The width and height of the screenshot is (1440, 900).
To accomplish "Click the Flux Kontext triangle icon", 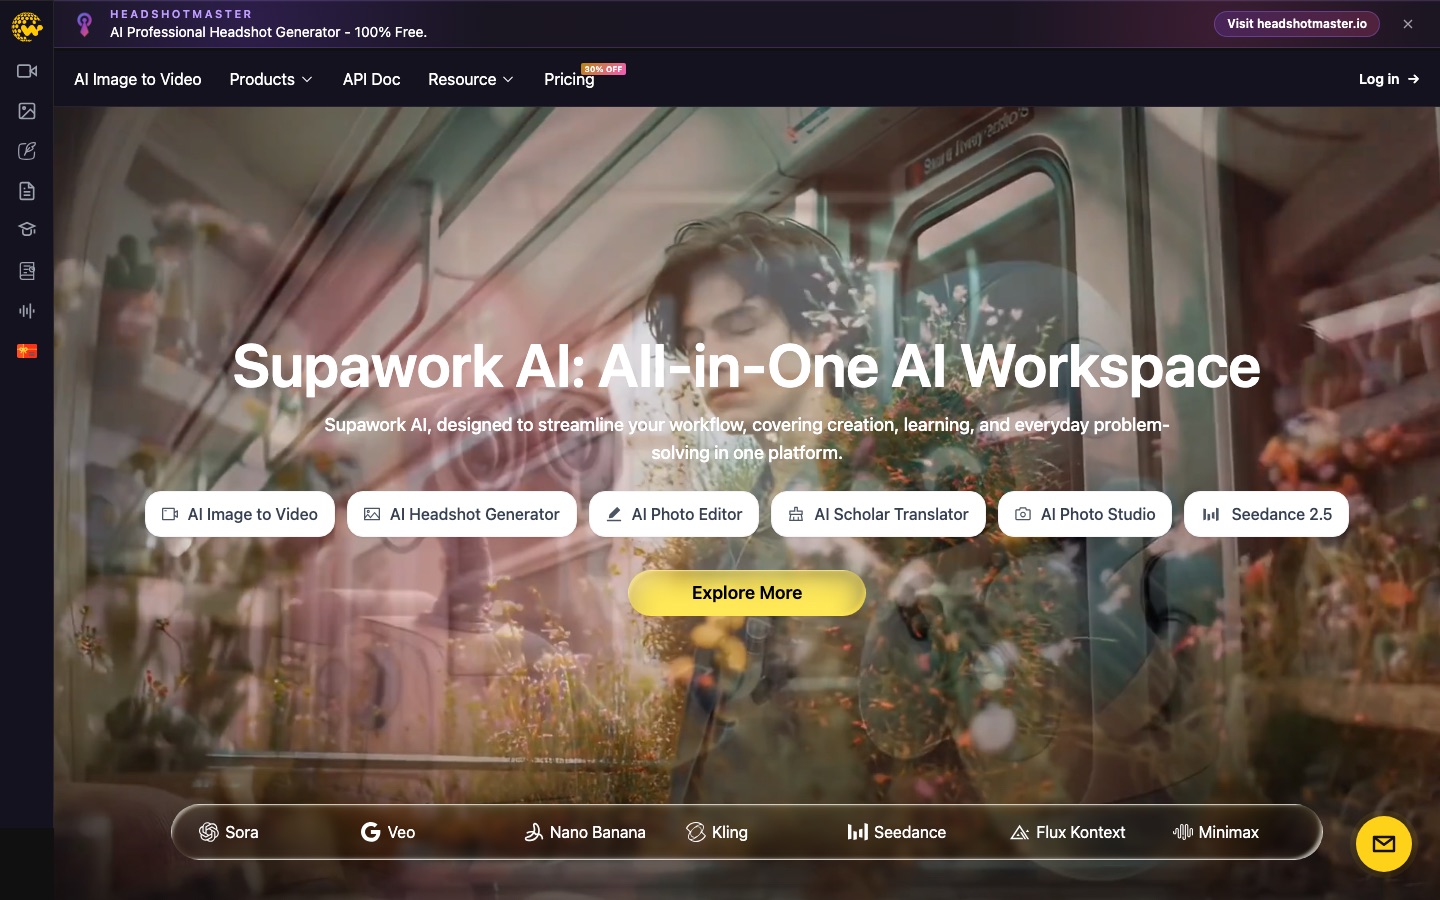I will [1020, 832].
